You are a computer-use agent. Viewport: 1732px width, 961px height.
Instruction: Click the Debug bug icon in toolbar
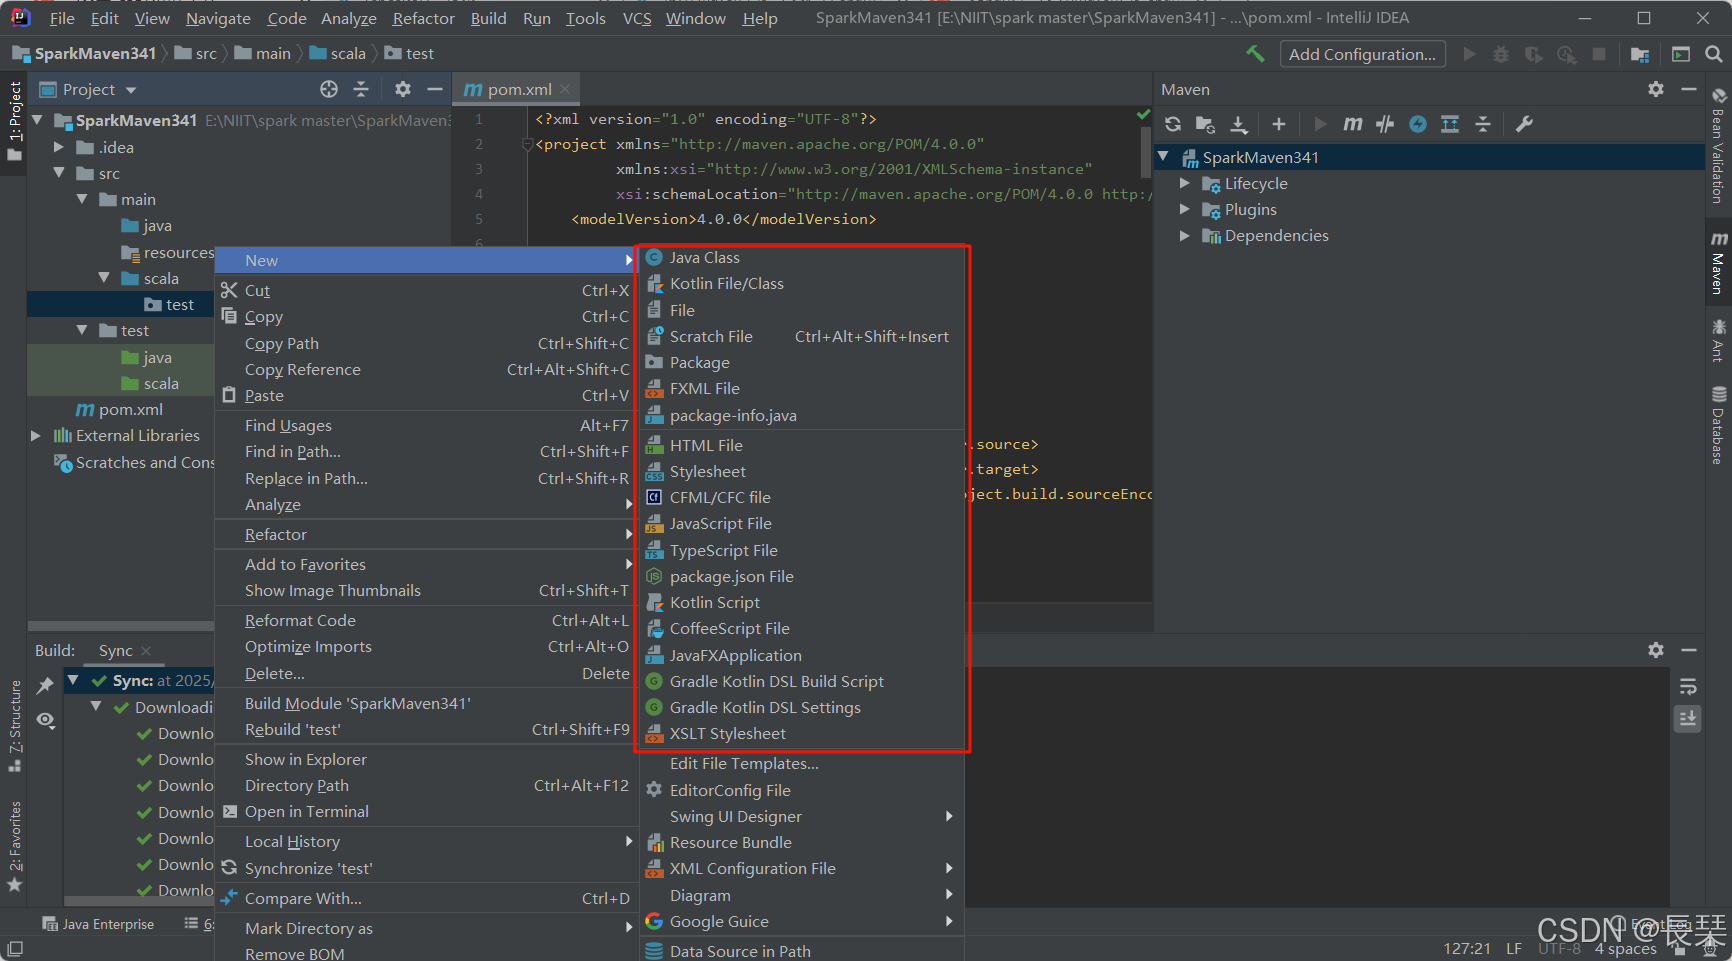pyautogui.click(x=1501, y=54)
